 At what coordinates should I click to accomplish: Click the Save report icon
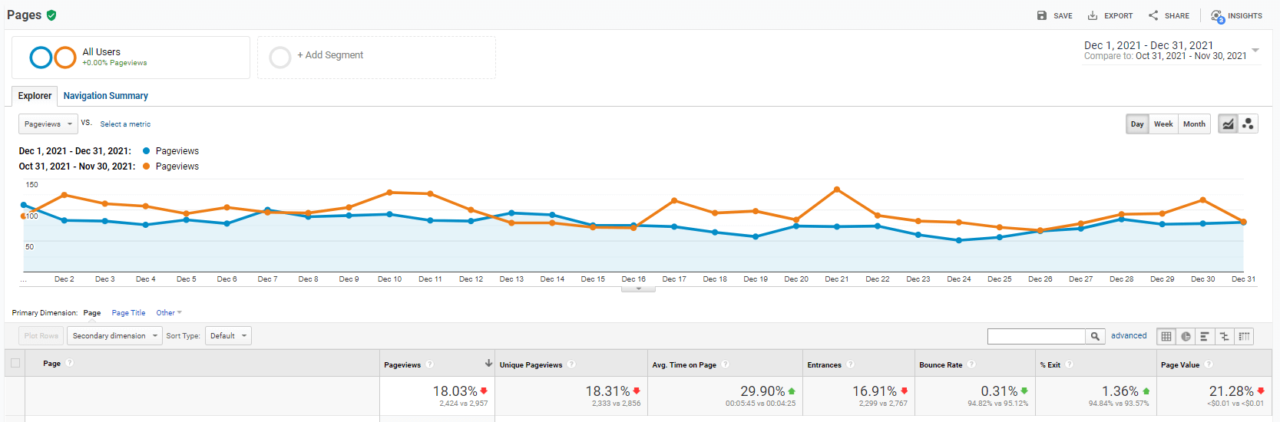click(1042, 16)
